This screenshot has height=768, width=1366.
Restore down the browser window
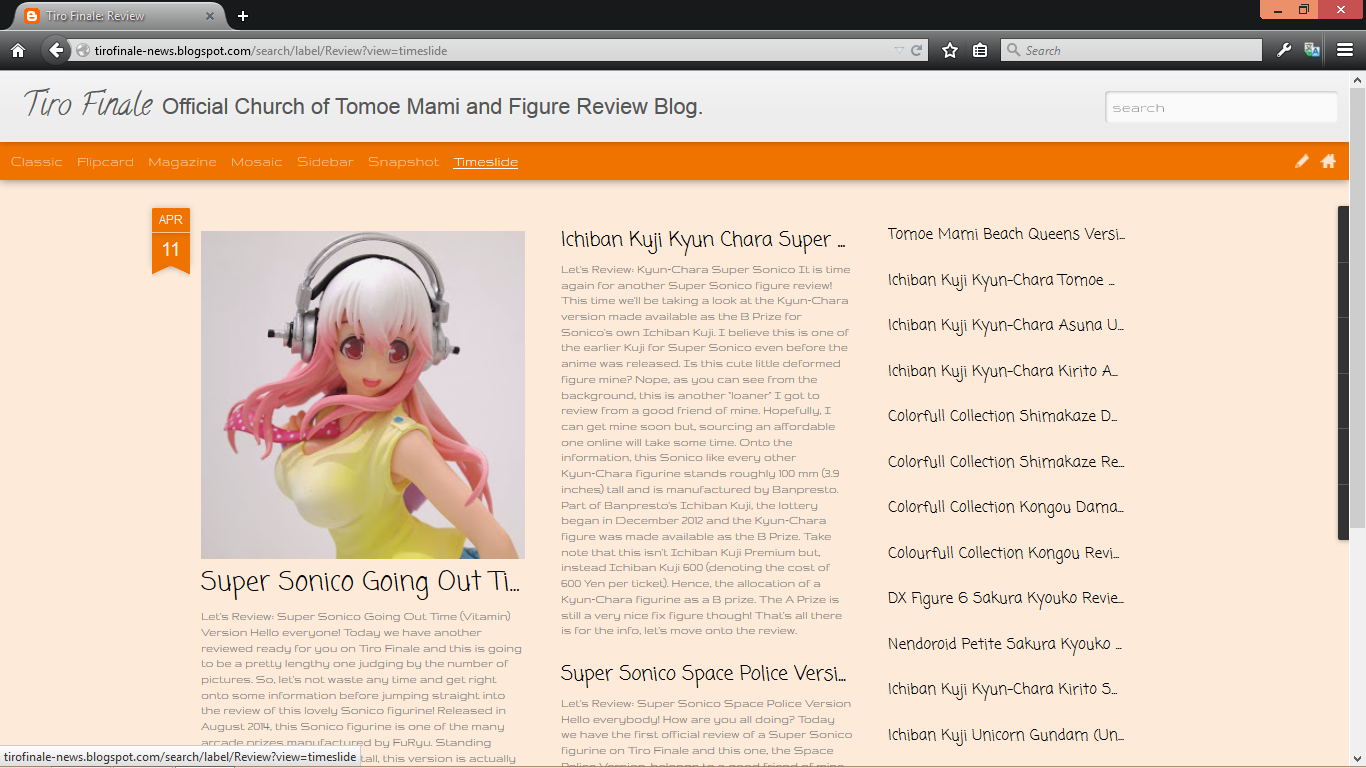1304,9
